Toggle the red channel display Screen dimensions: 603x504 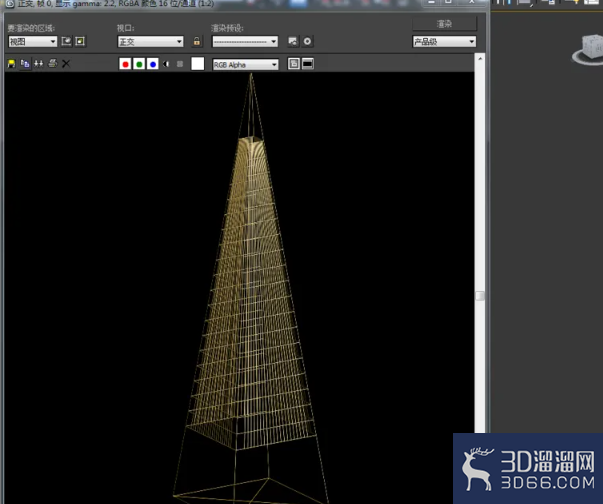pyautogui.click(x=125, y=64)
